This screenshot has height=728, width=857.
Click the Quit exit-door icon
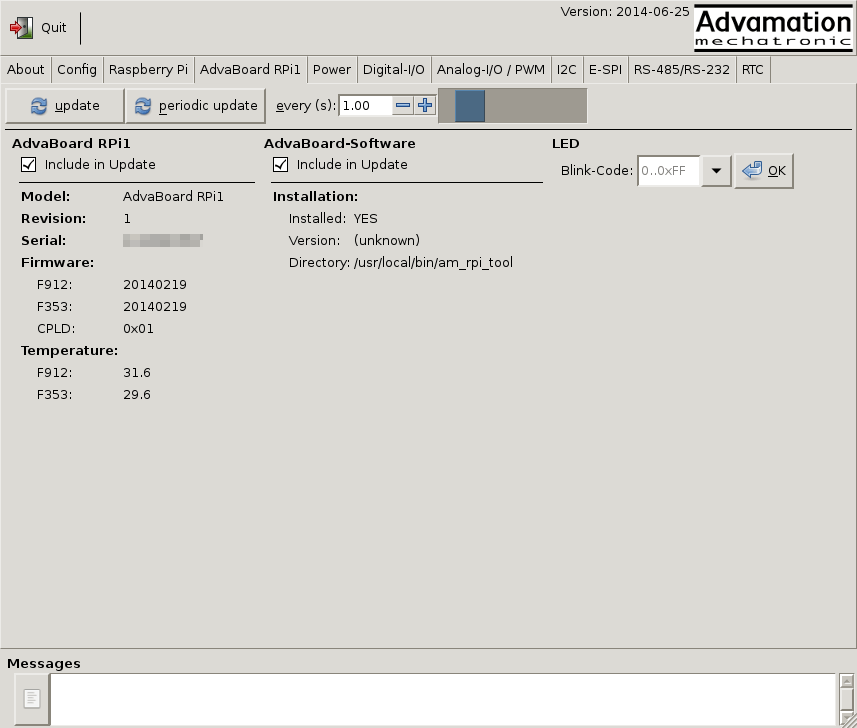point(21,28)
